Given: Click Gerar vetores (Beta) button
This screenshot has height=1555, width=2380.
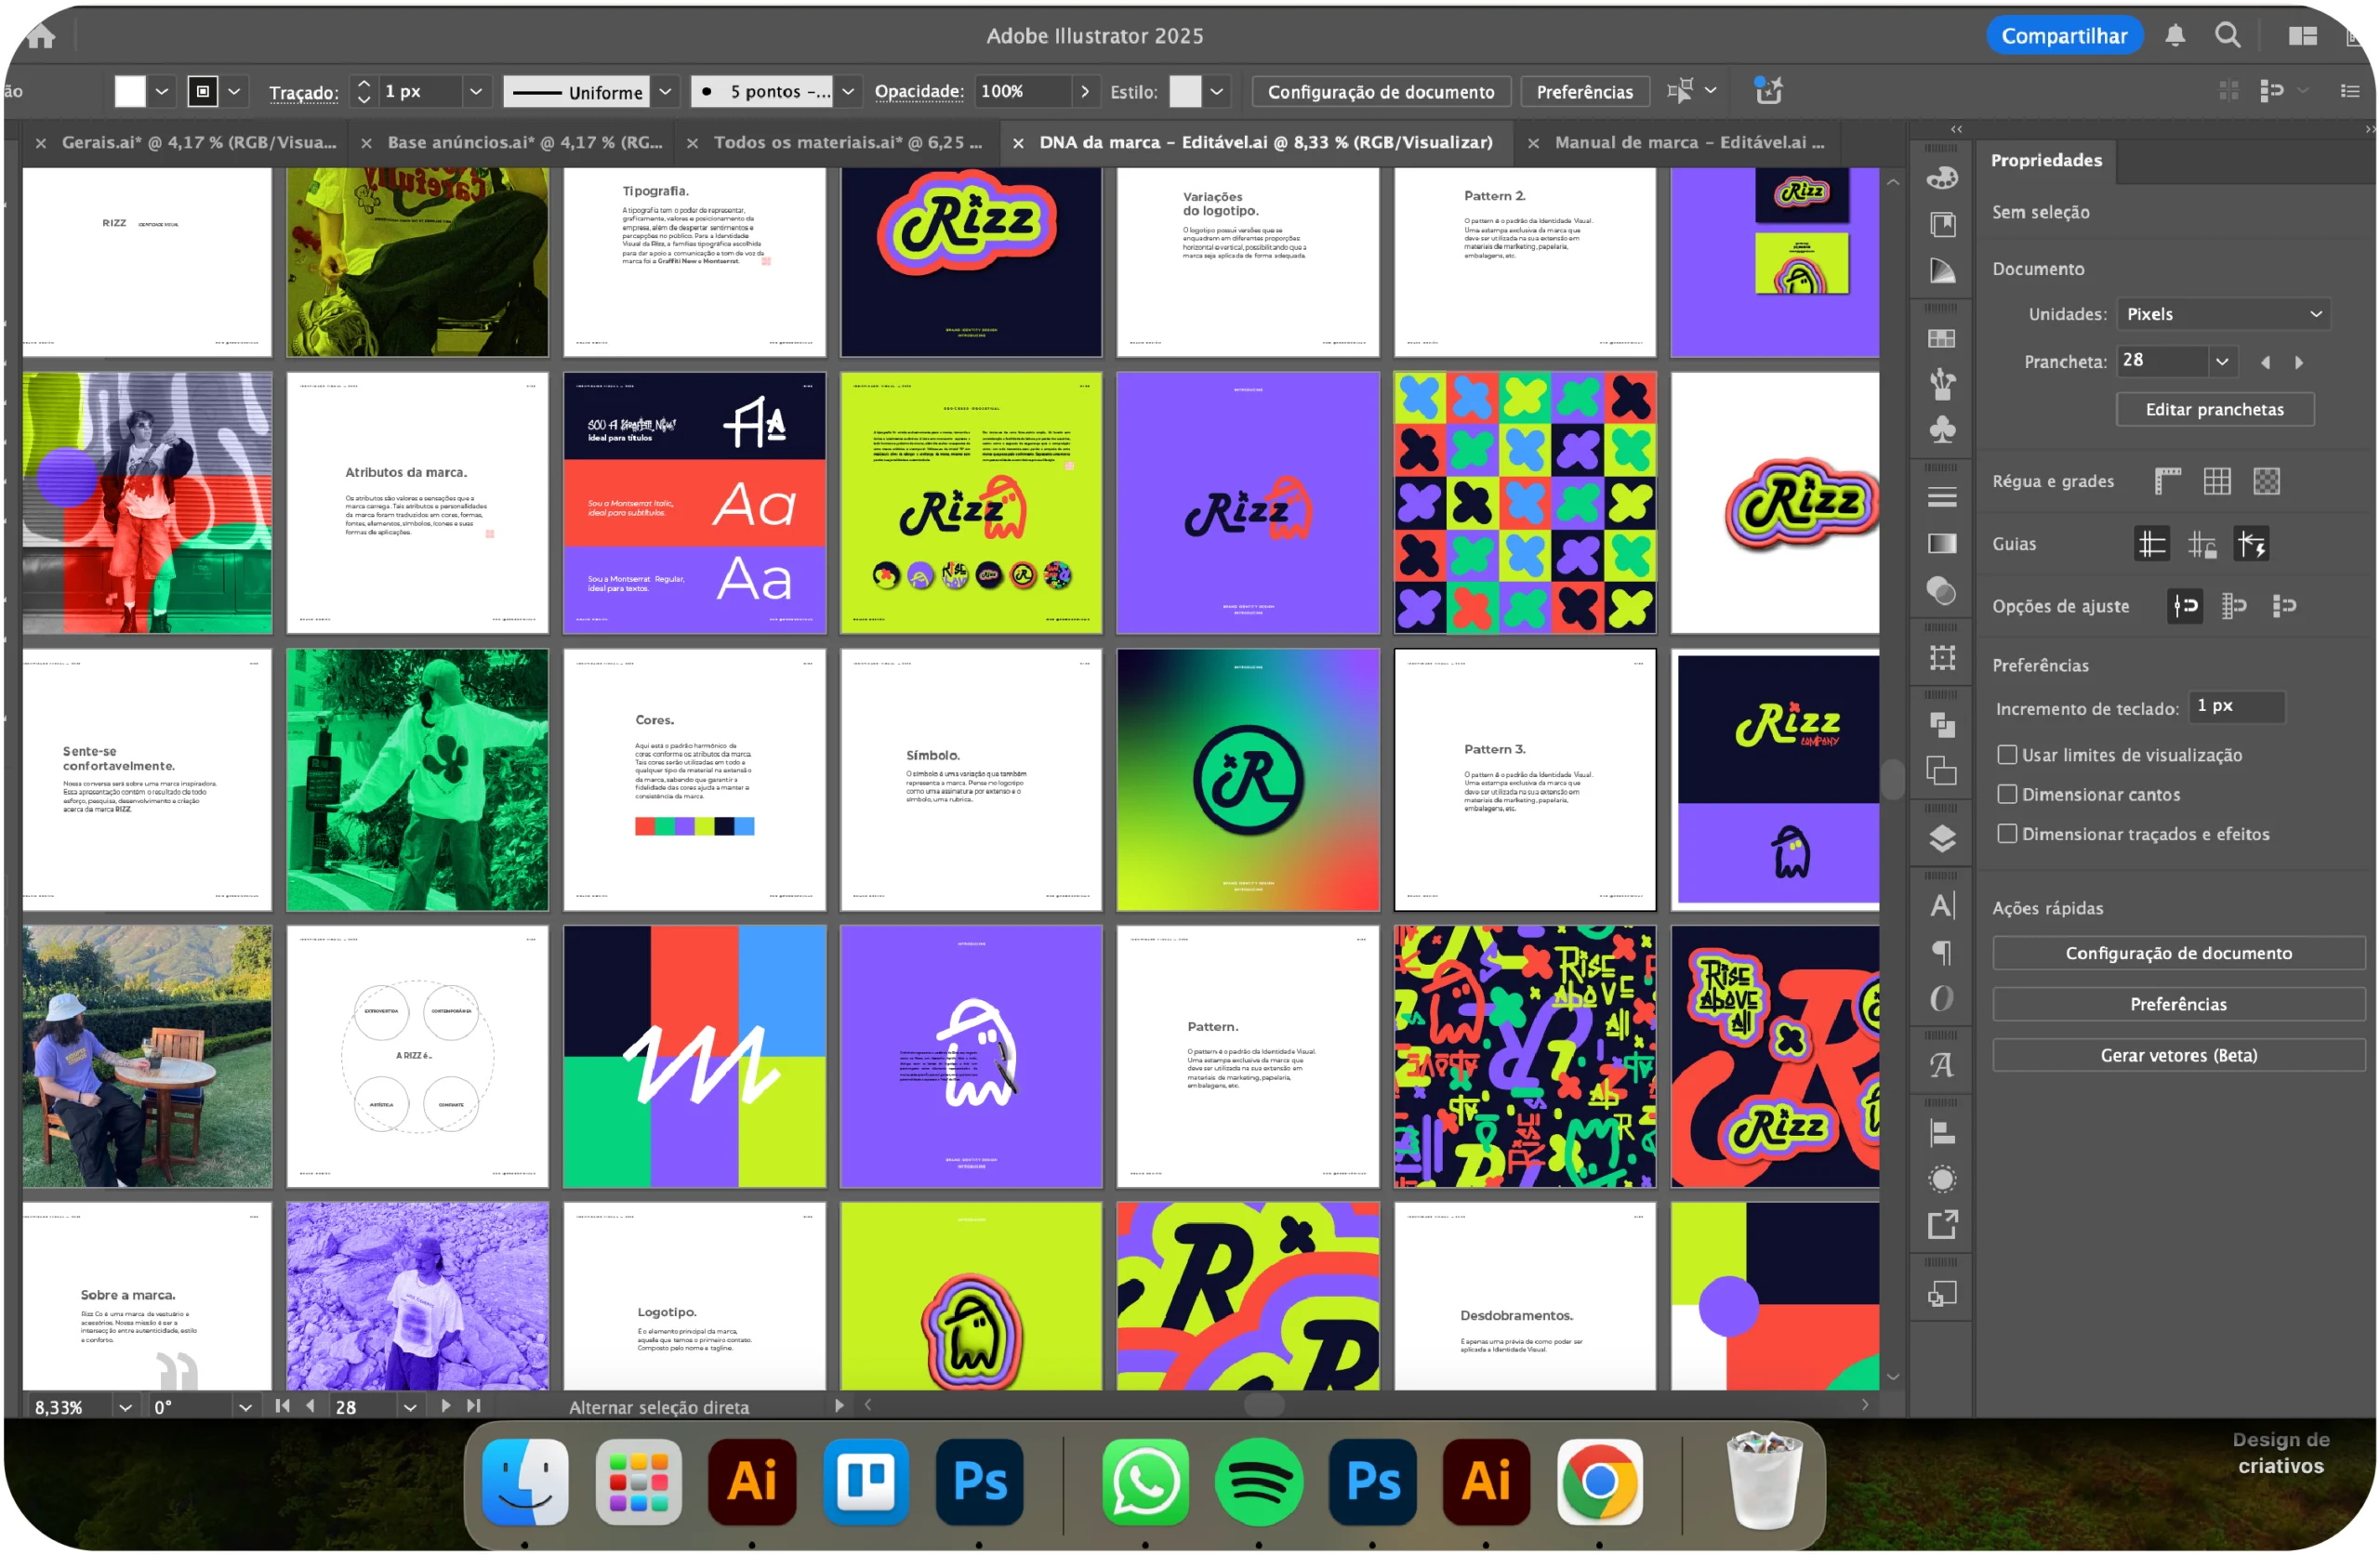Looking at the screenshot, I should 2178,1055.
